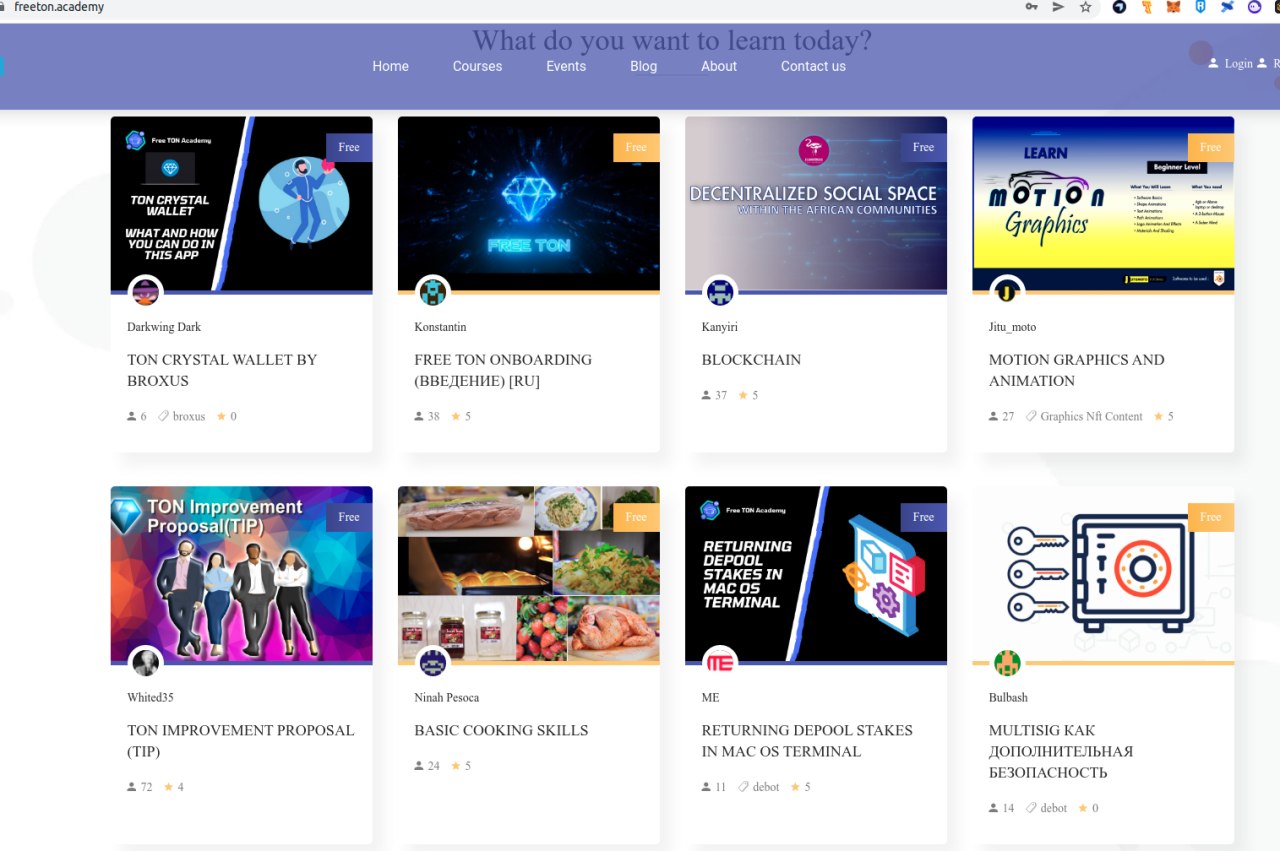1280x851 pixels.
Task: Click Bulbash's green author avatar
Action: coord(1007,662)
